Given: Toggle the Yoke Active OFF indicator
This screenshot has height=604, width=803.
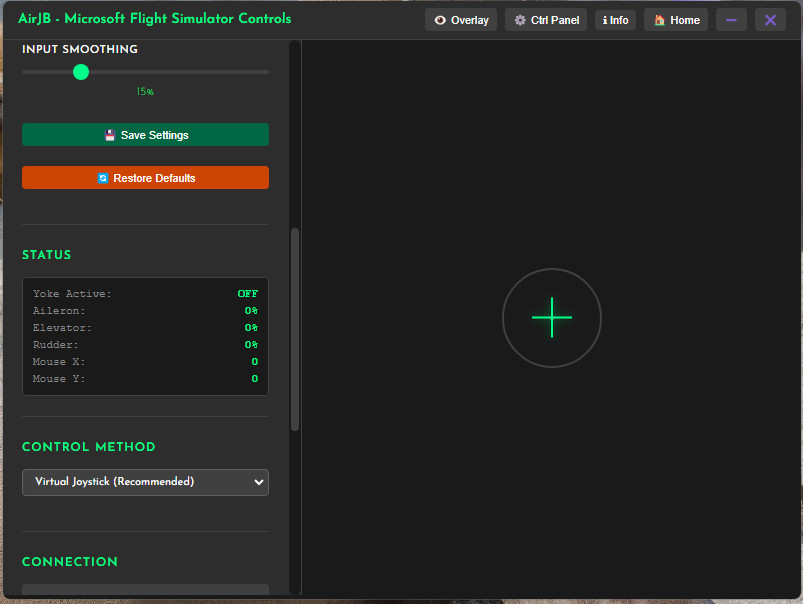Looking at the screenshot, I should pos(247,293).
